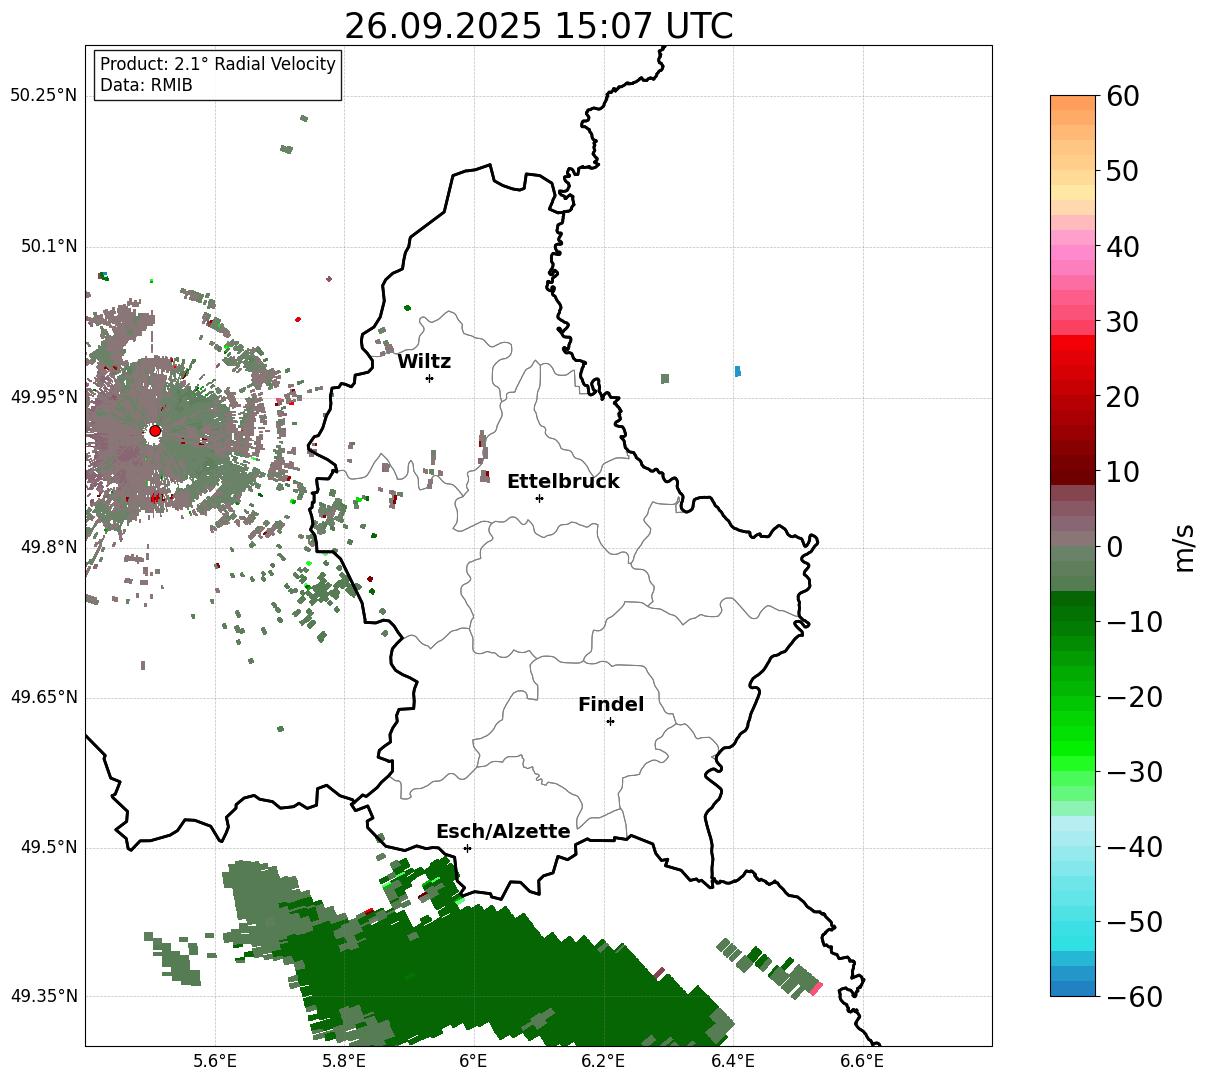Screen dimensions: 1207x1081
Task: Click the colorbar tick label 60
Action: [x=1122, y=96]
